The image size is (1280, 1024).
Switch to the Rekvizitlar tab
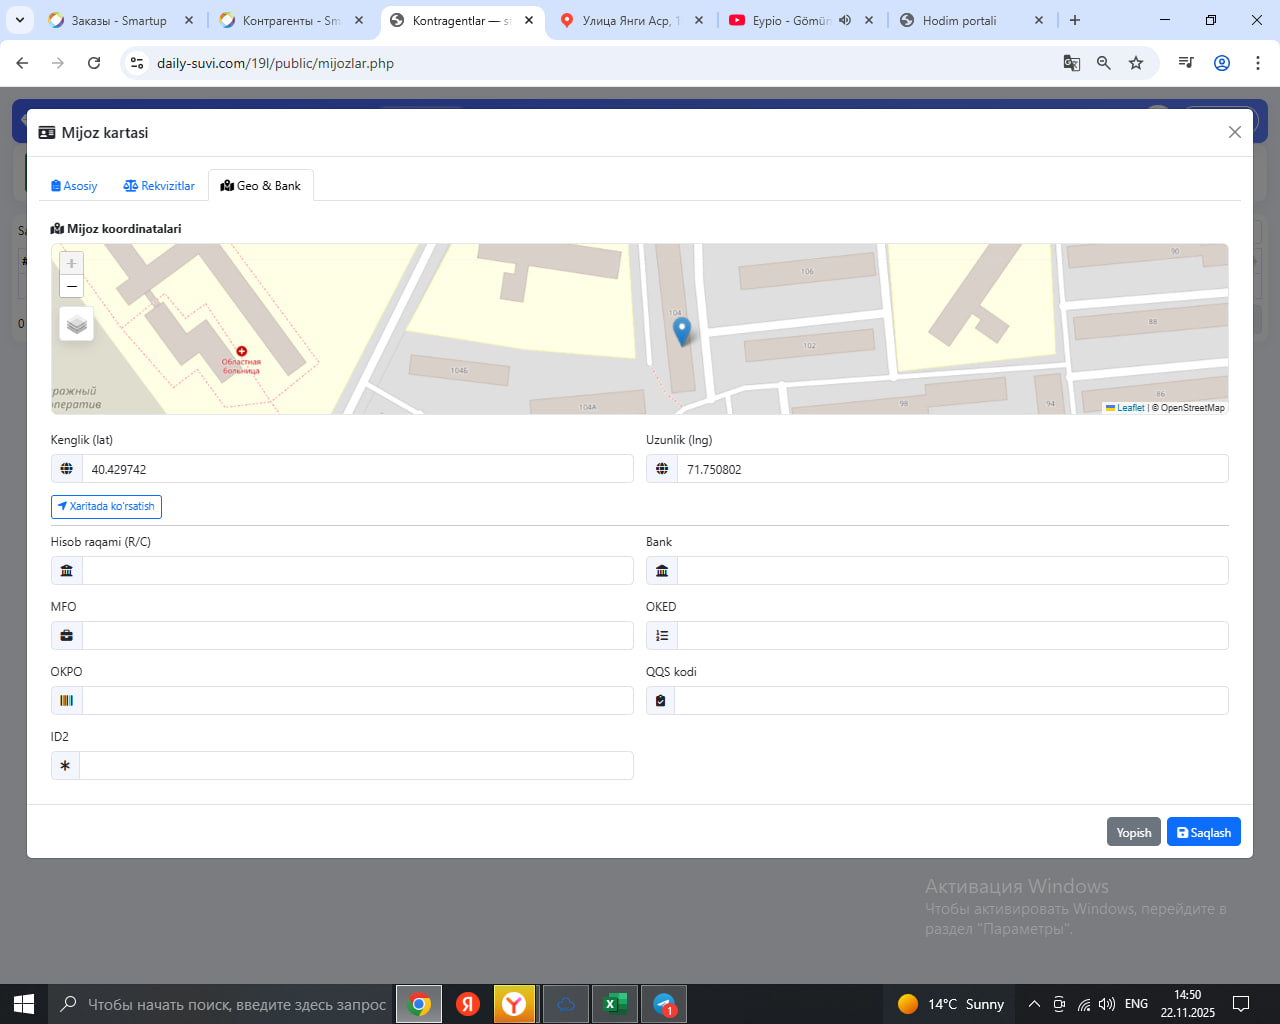(159, 186)
